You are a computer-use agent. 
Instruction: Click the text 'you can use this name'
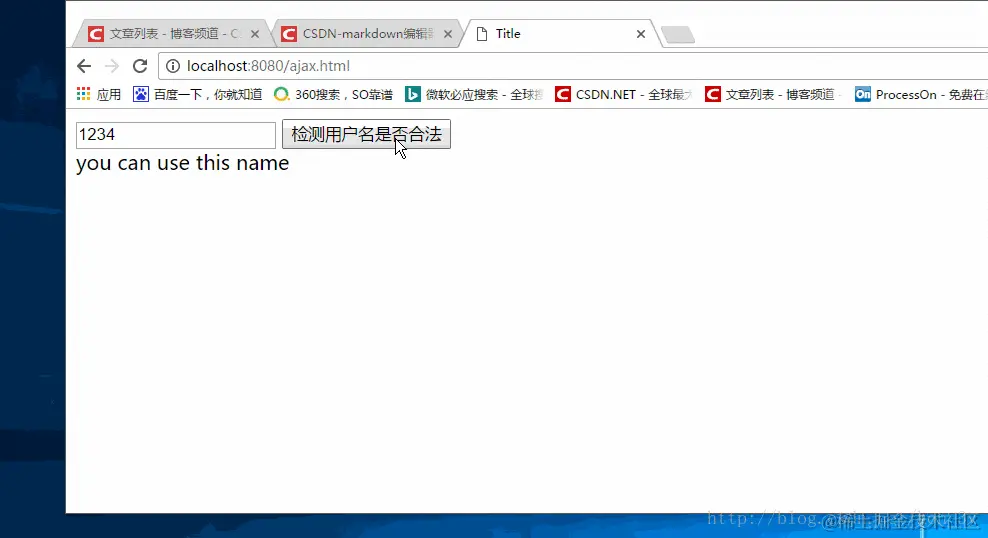click(x=182, y=163)
